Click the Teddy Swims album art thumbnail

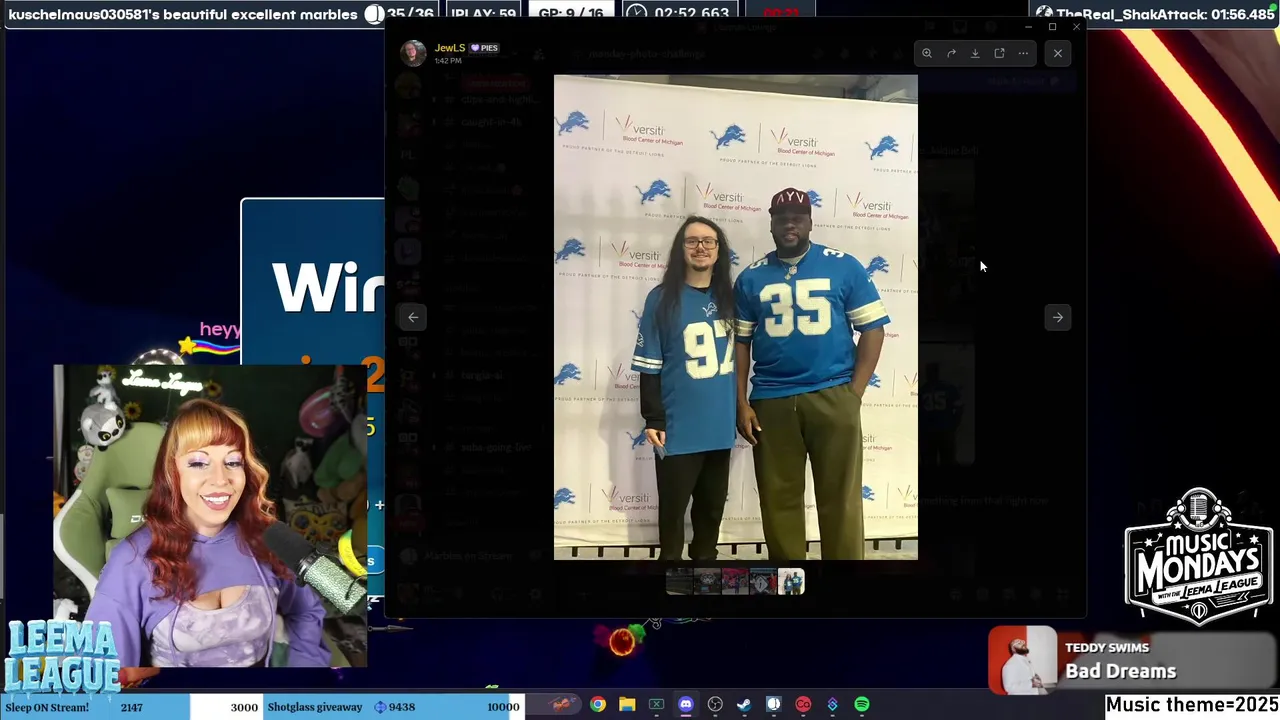click(x=1022, y=660)
